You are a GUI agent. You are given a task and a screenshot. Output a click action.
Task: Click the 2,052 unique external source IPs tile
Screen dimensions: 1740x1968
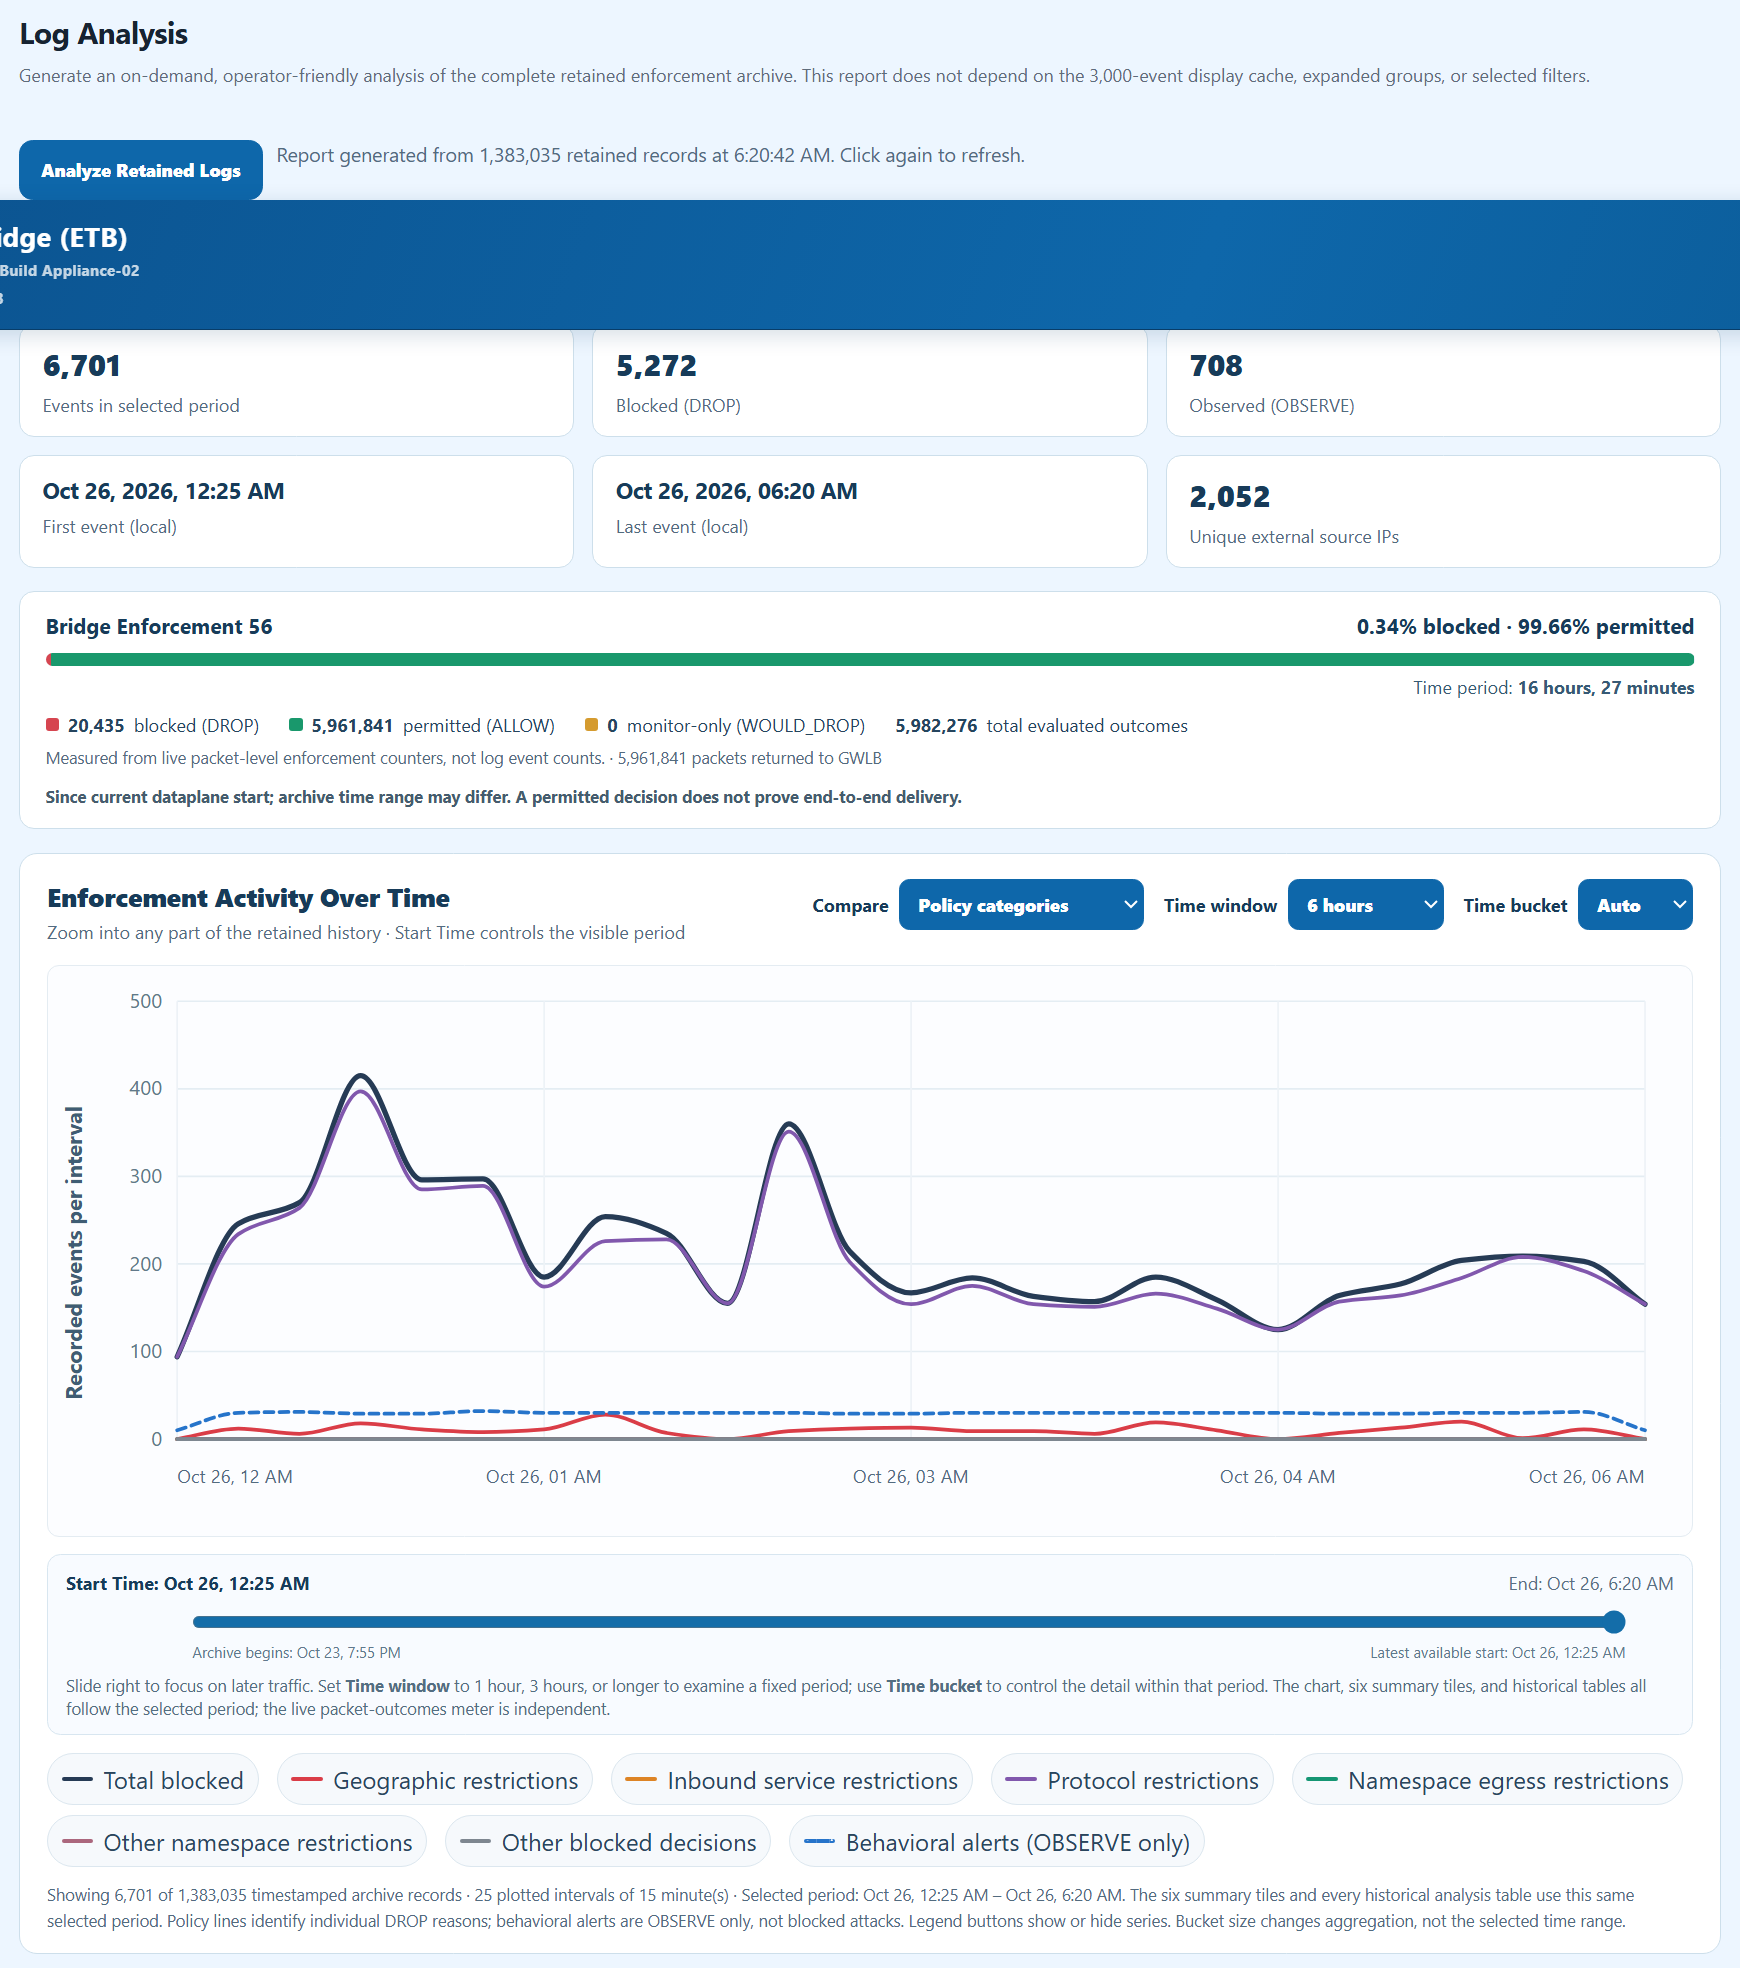(1443, 512)
